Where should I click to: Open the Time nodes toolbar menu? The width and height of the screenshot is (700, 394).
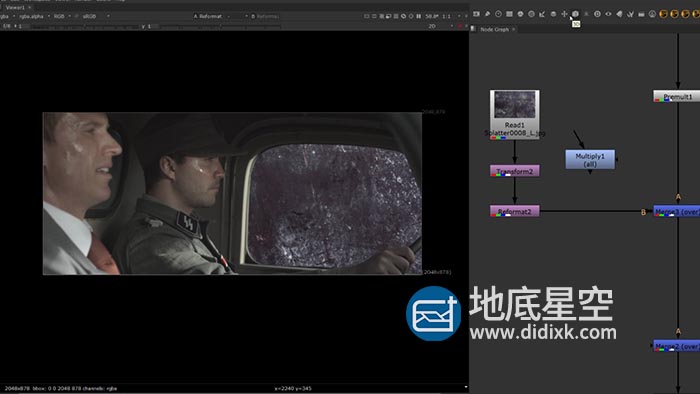pos(499,14)
